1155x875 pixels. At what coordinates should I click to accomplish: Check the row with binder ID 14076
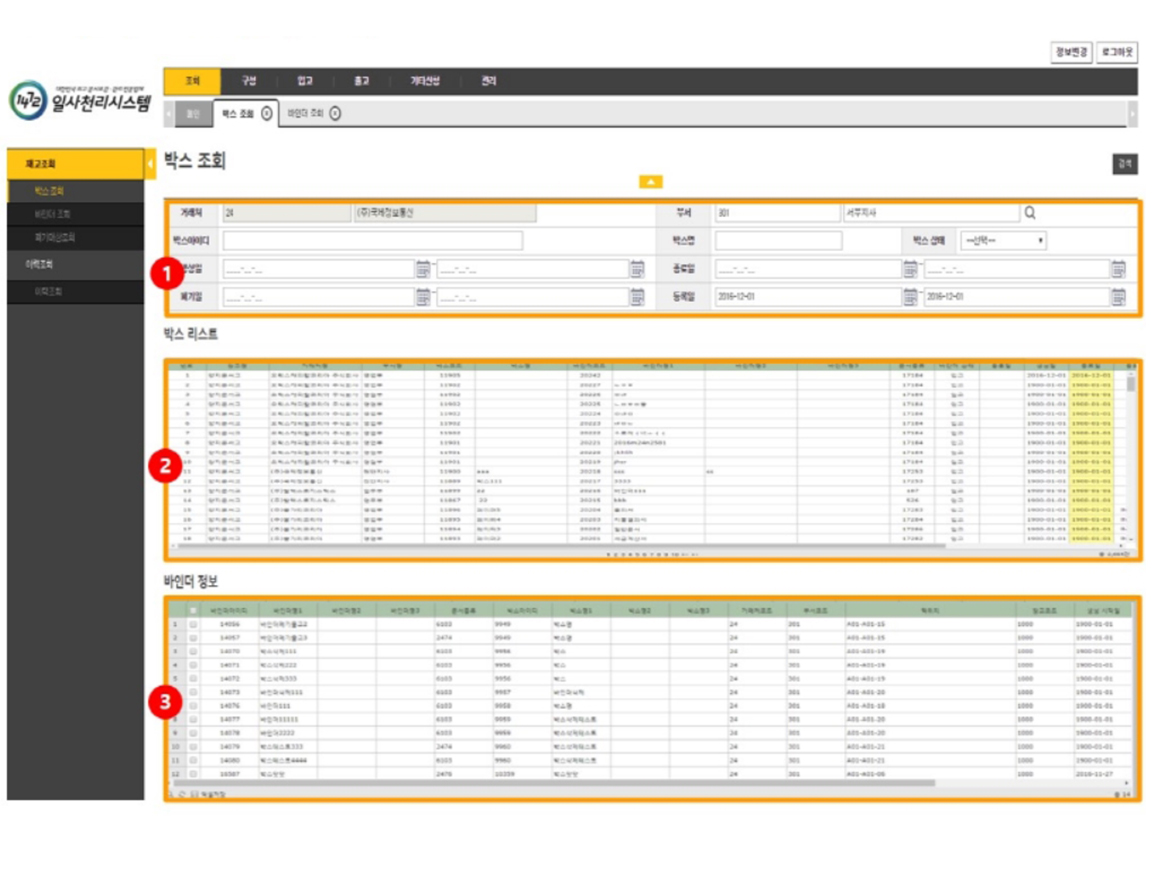point(193,706)
